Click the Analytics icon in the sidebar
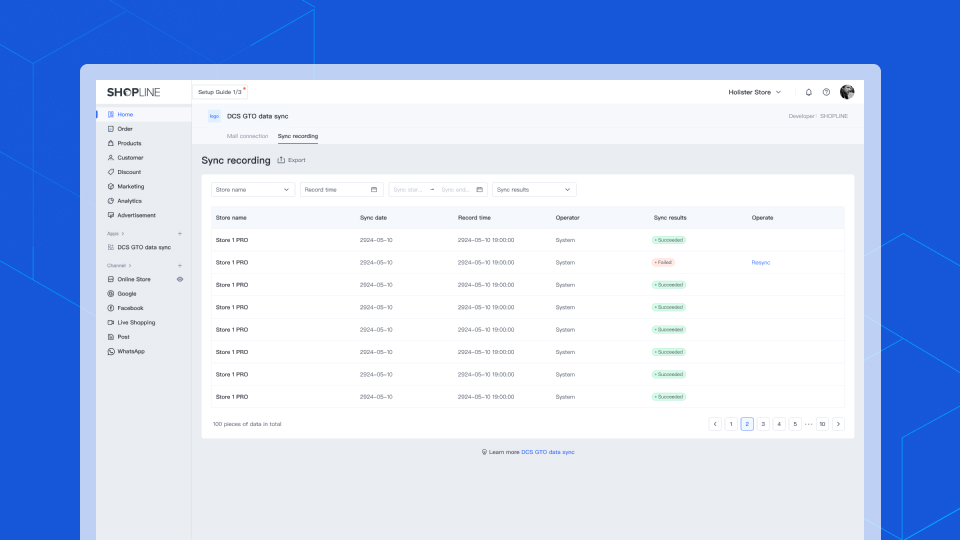Viewport: 960px width, 540px height. (110, 201)
